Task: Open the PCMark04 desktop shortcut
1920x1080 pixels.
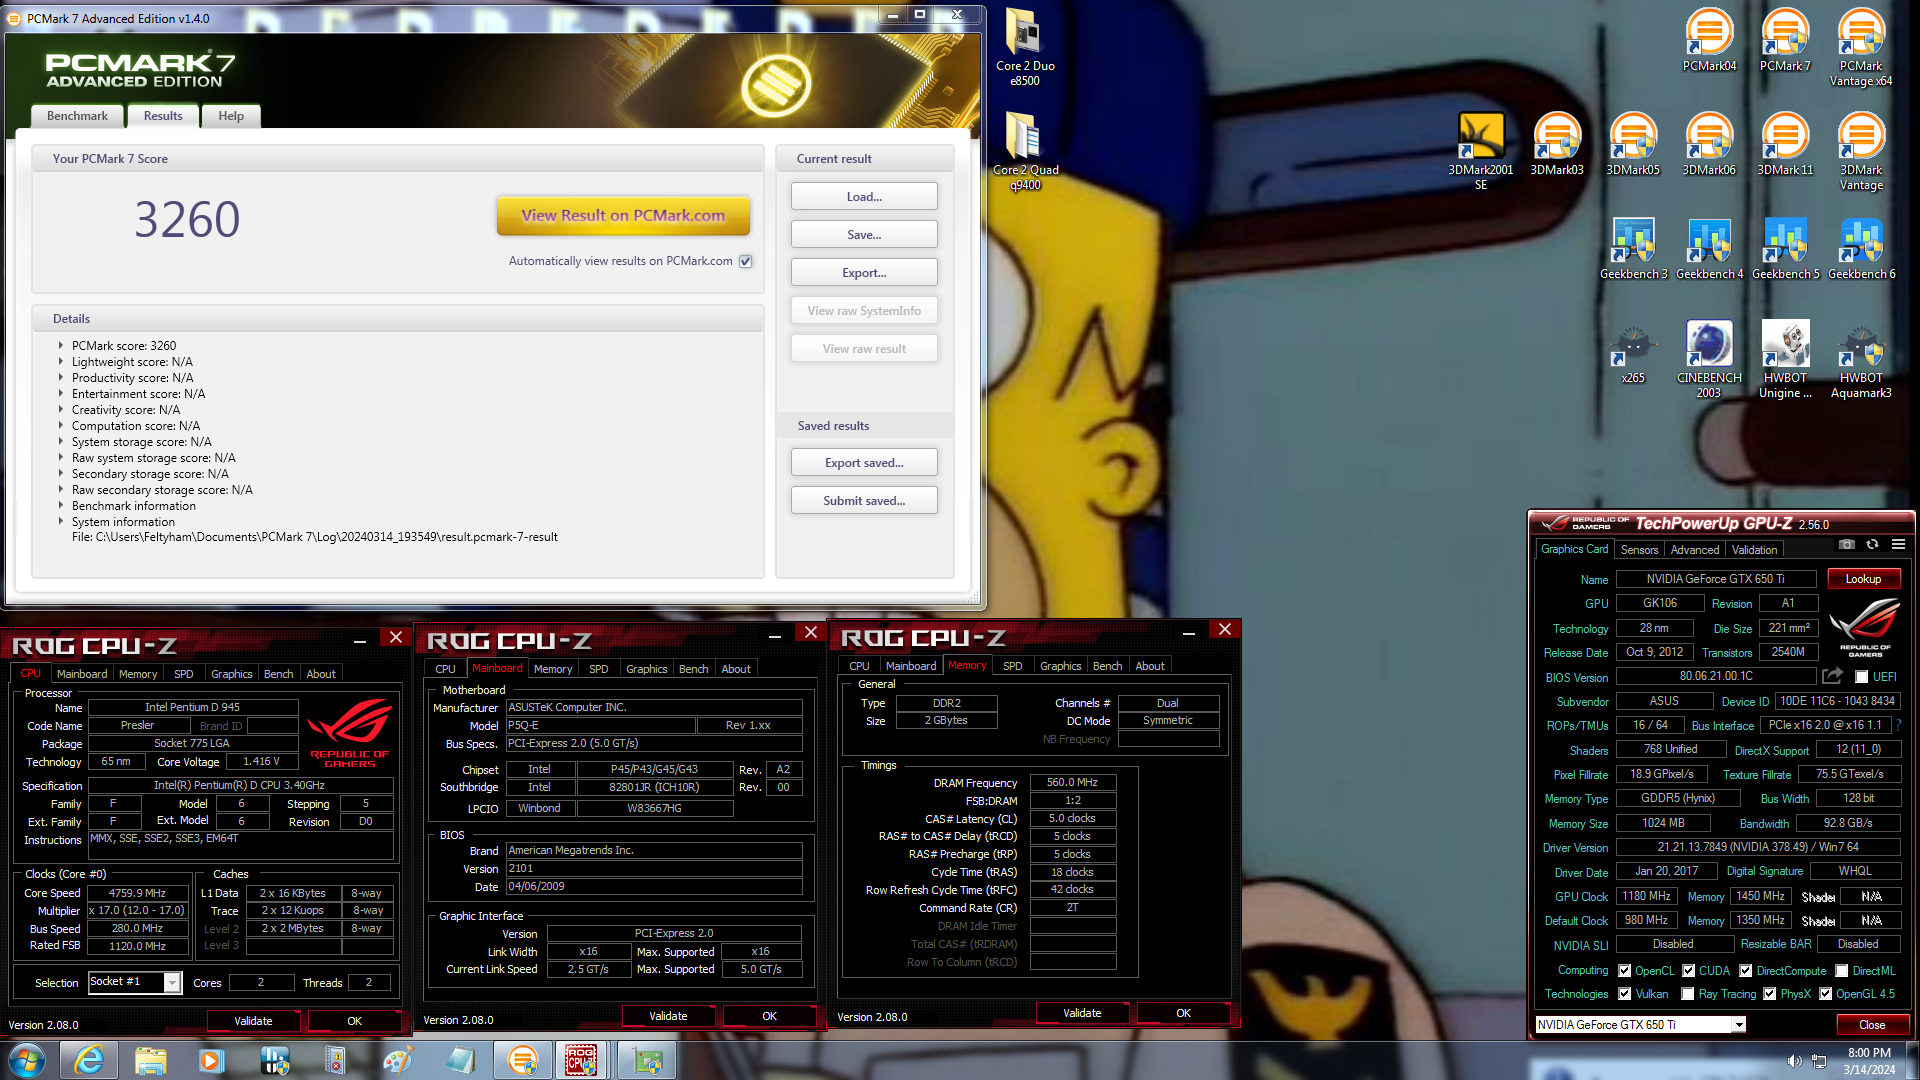Action: 1709,40
